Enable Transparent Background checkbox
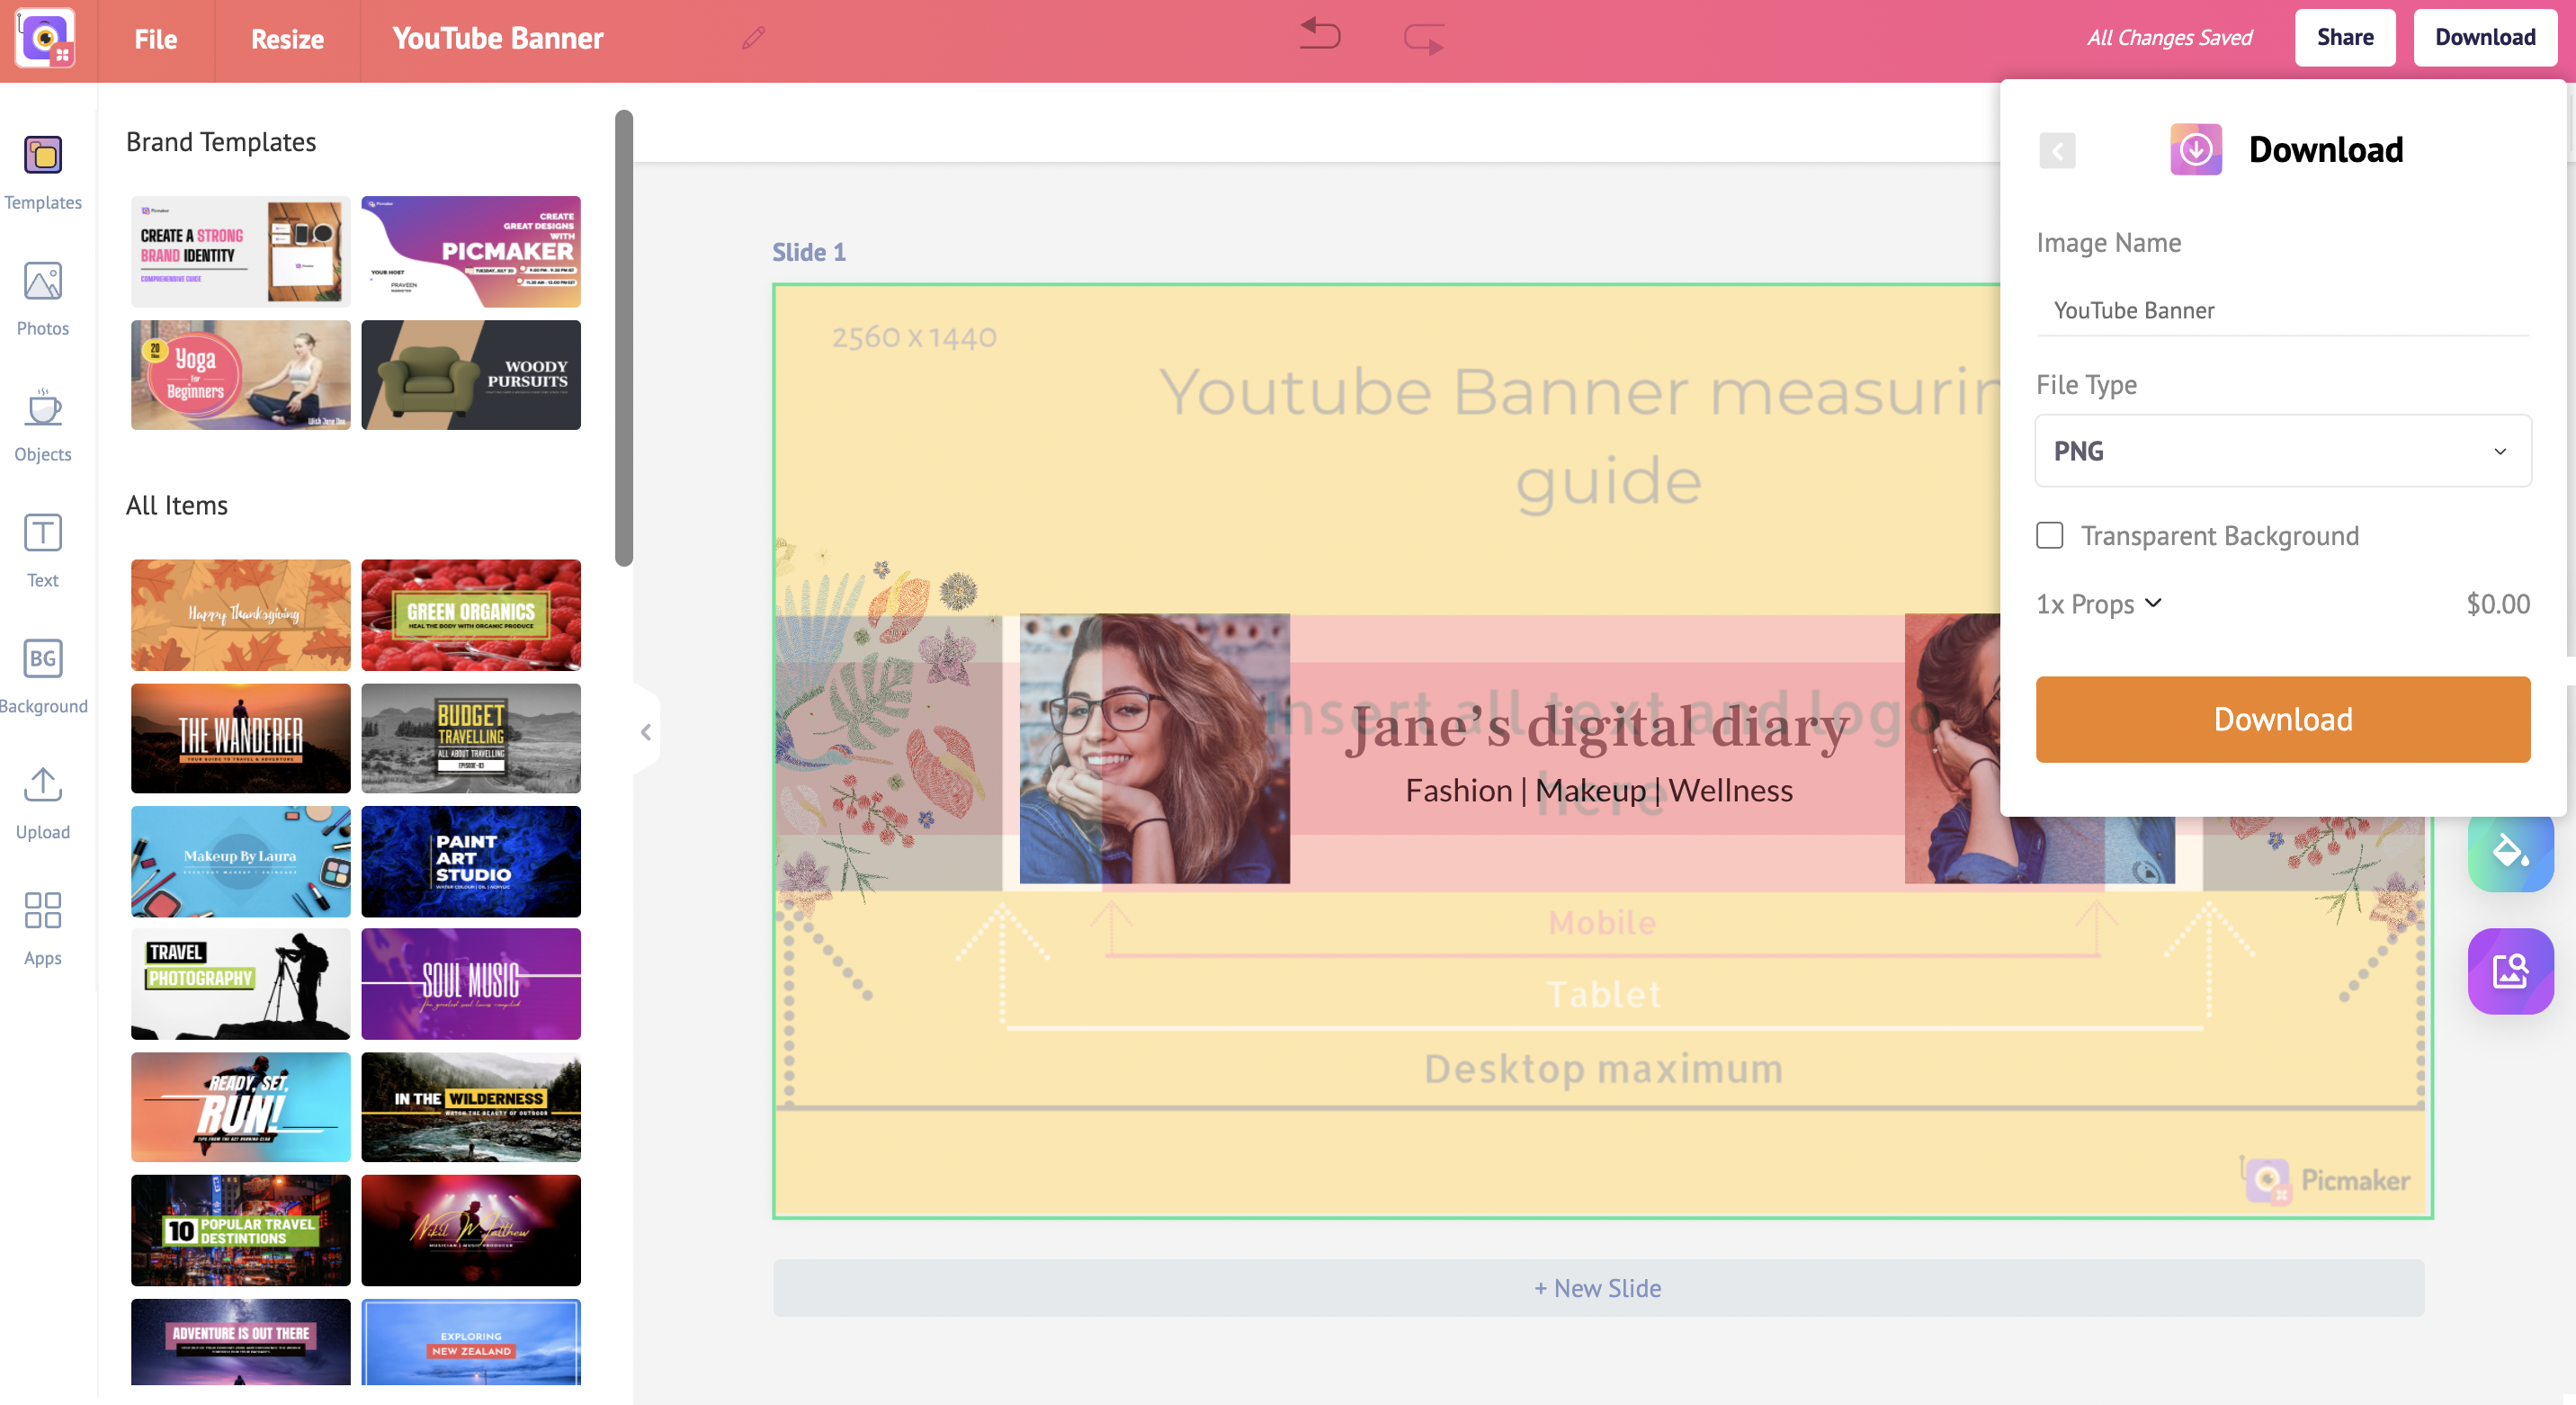The width and height of the screenshot is (2576, 1405). click(x=2049, y=535)
